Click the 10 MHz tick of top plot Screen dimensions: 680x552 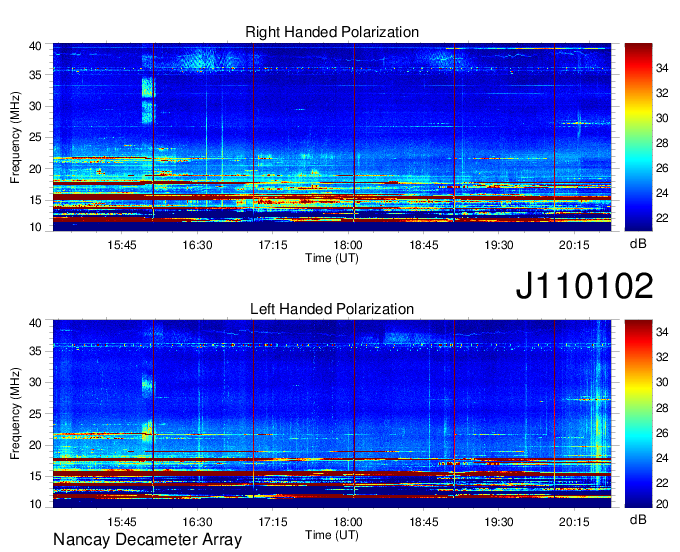(x=36, y=227)
